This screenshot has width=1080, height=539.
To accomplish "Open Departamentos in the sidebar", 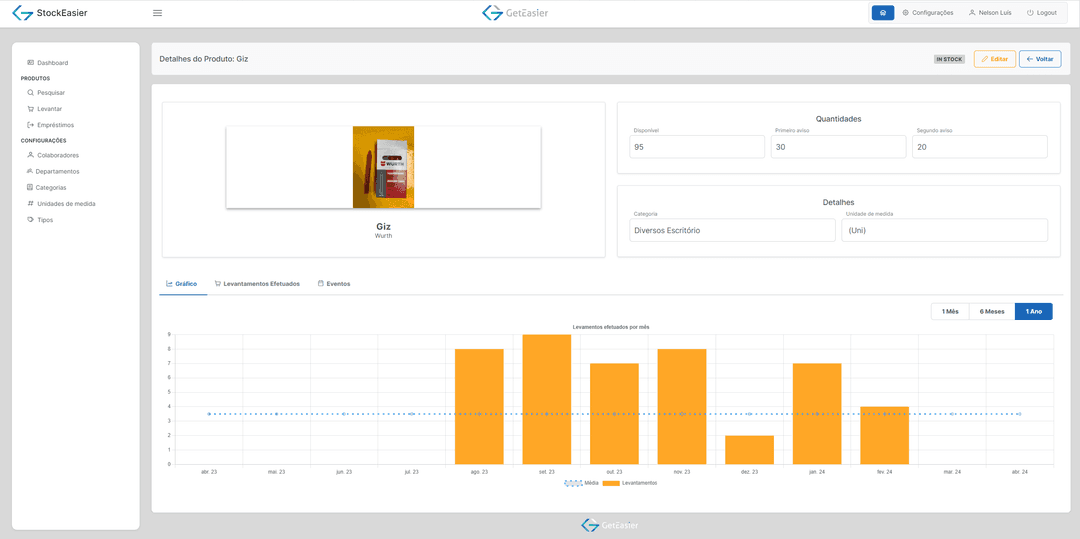I will point(57,171).
